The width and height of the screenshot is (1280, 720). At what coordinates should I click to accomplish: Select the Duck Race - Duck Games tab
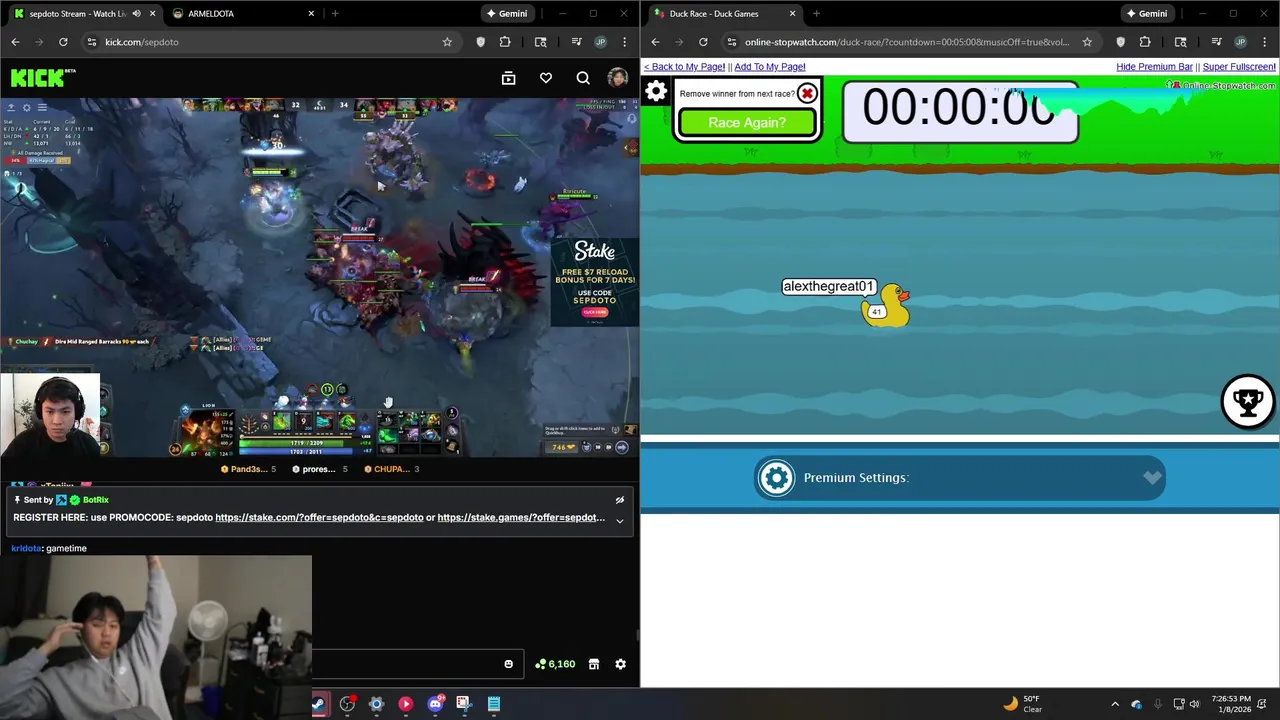(725, 14)
